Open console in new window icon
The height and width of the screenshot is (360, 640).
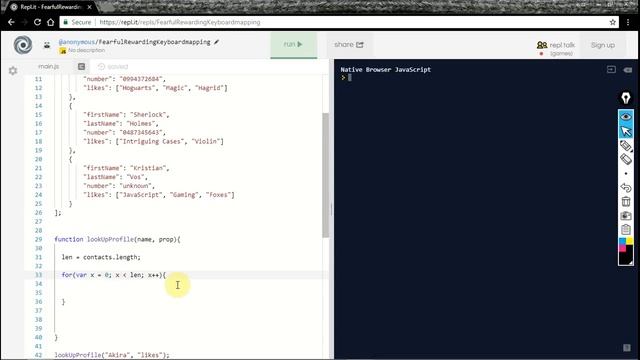[611, 69]
